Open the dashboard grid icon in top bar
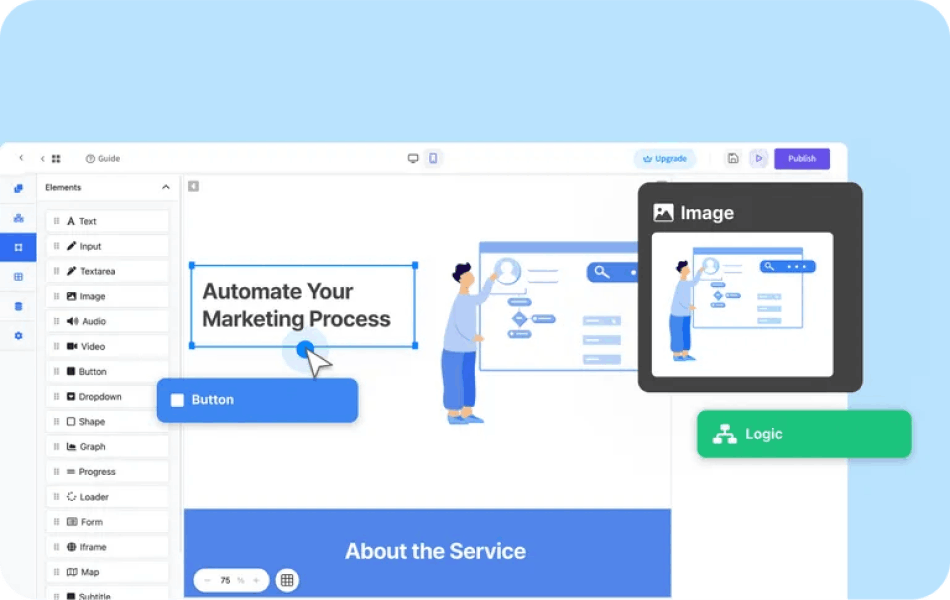This screenshot has height=600, width=950. pos(56,158)
